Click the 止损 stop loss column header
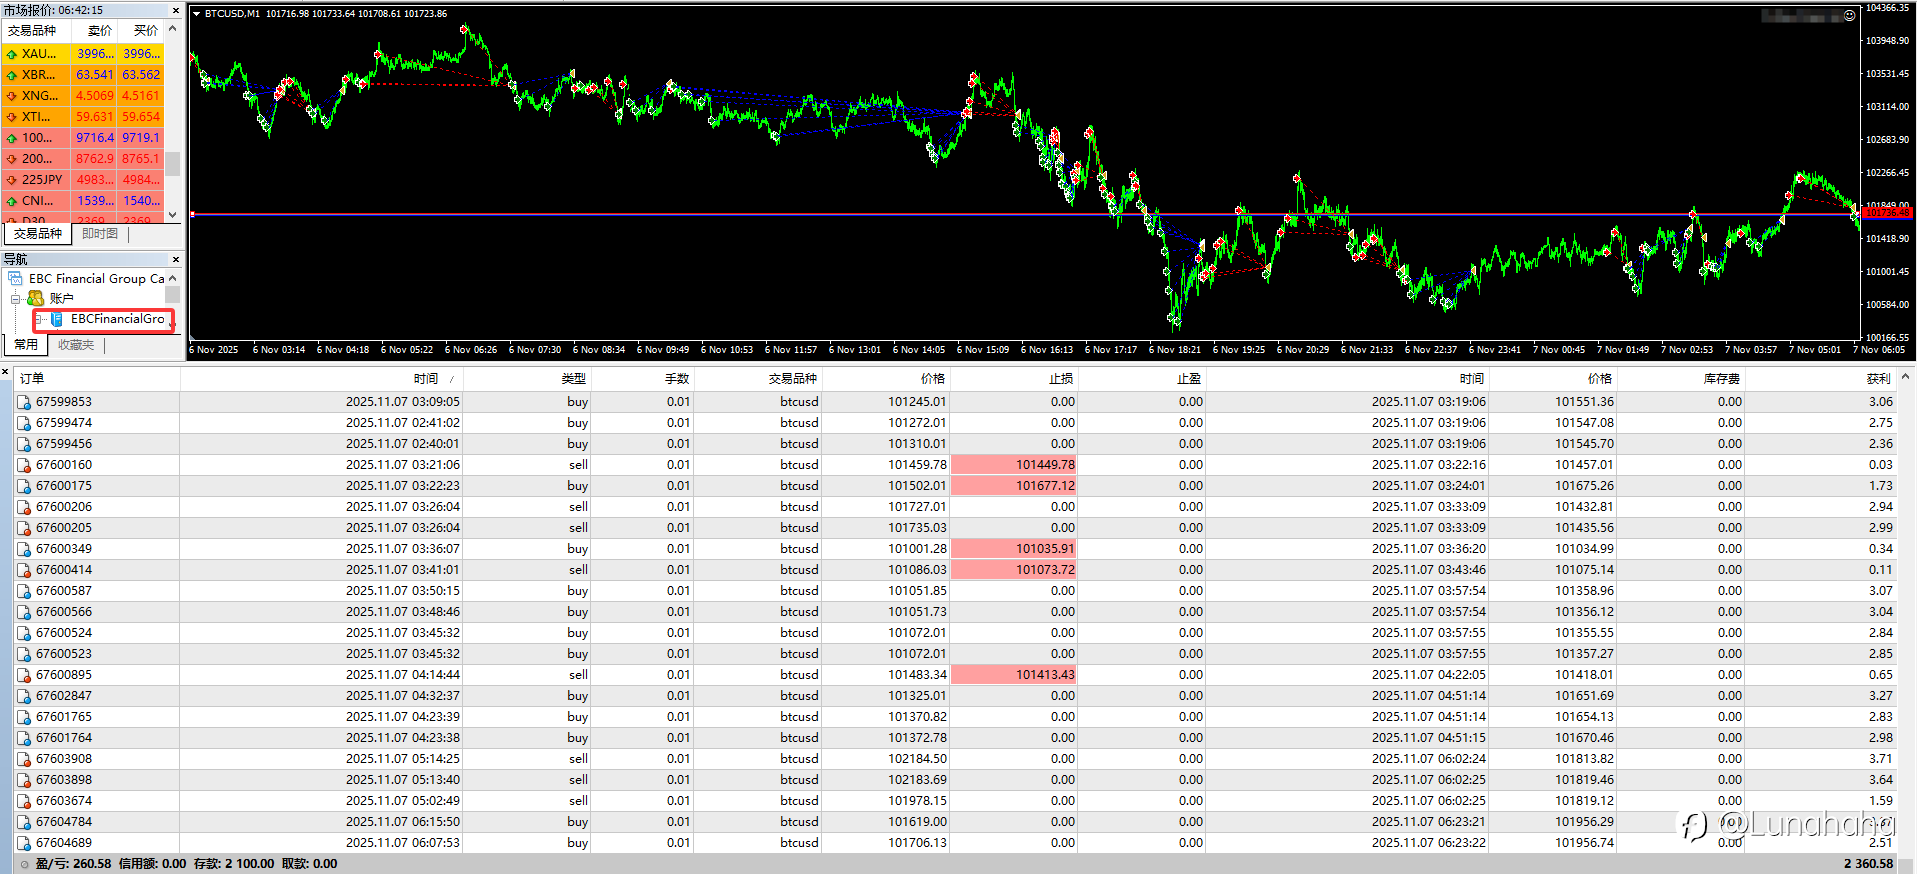1917x874 pixels. [x=1061, y=379]
